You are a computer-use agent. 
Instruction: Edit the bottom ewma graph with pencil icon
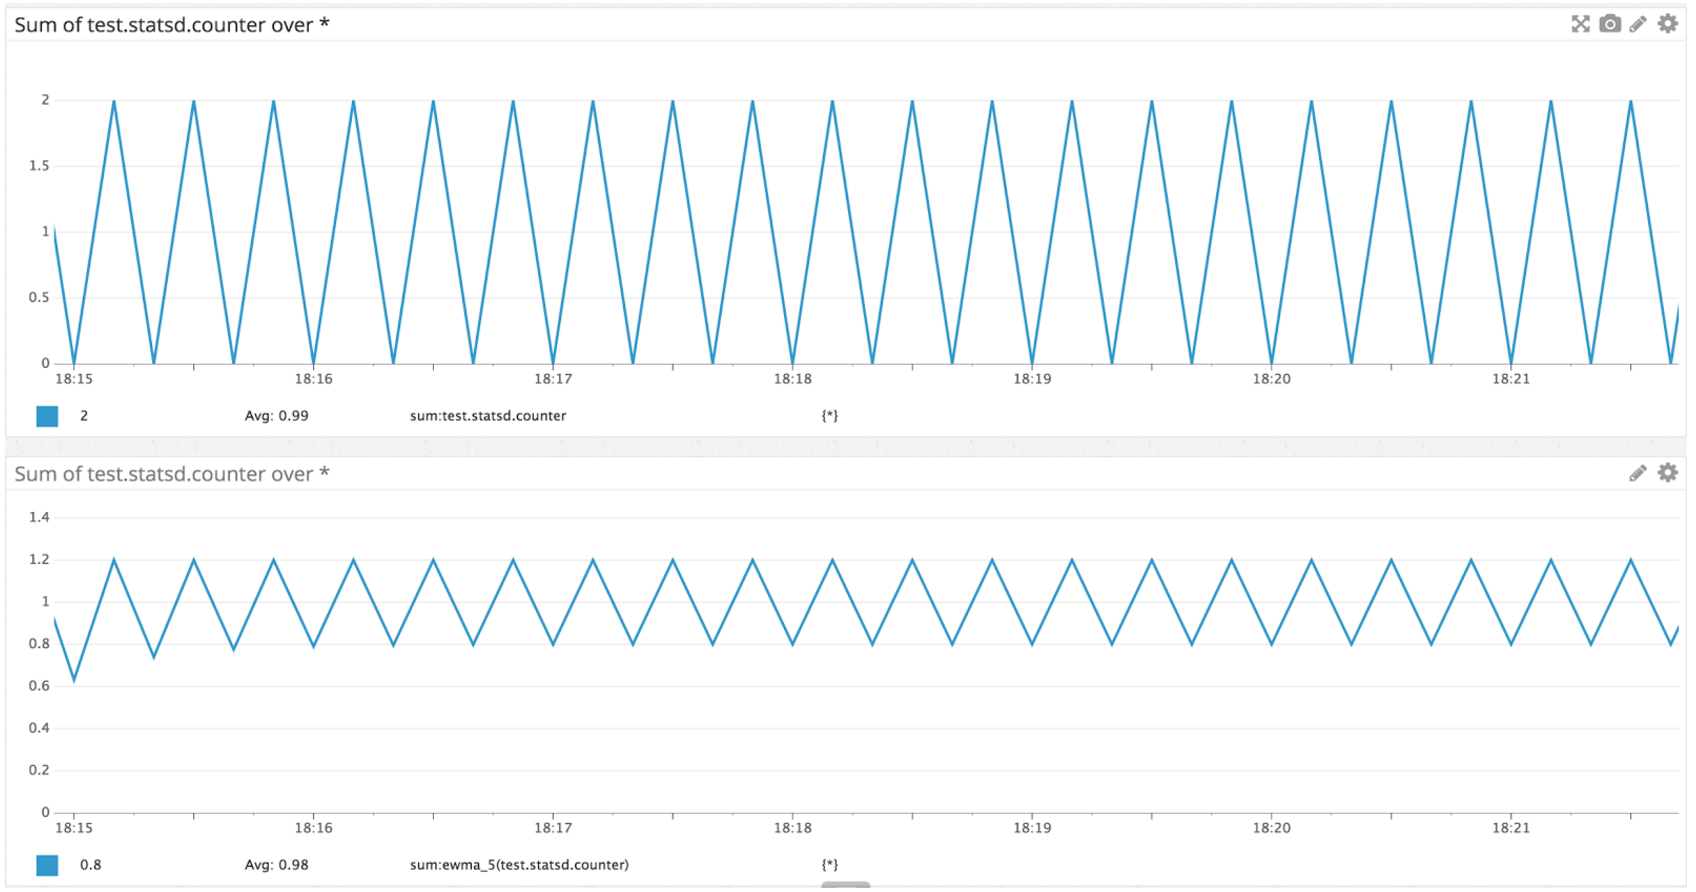coord(1637,473)
